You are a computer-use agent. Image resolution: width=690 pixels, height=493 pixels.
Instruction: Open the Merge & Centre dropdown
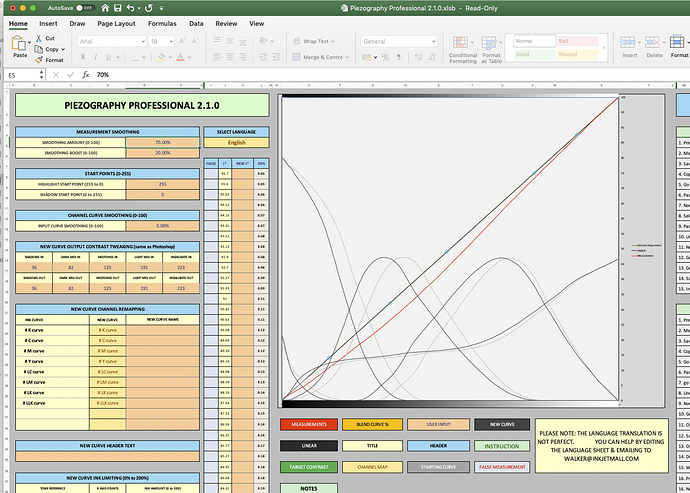coord(347,57)
